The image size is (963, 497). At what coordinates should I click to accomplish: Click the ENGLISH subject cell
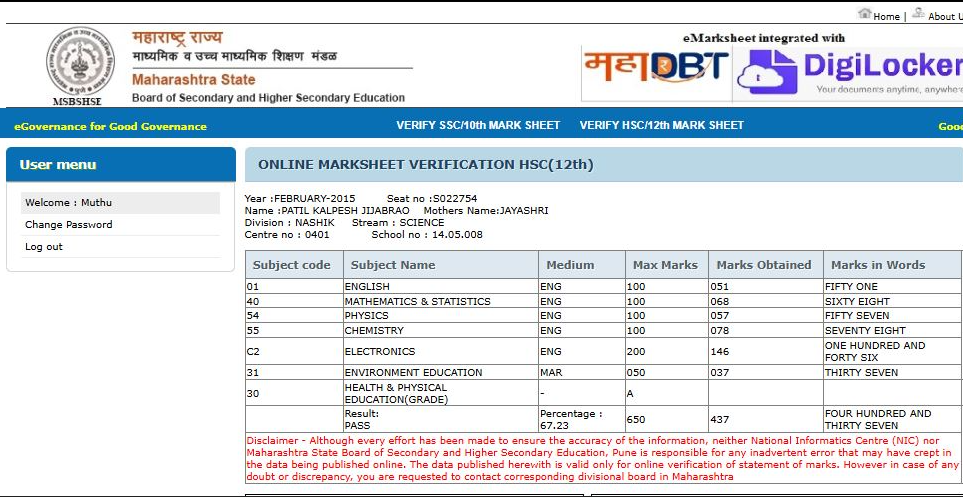pyautogui.click(x=440, y=286)
